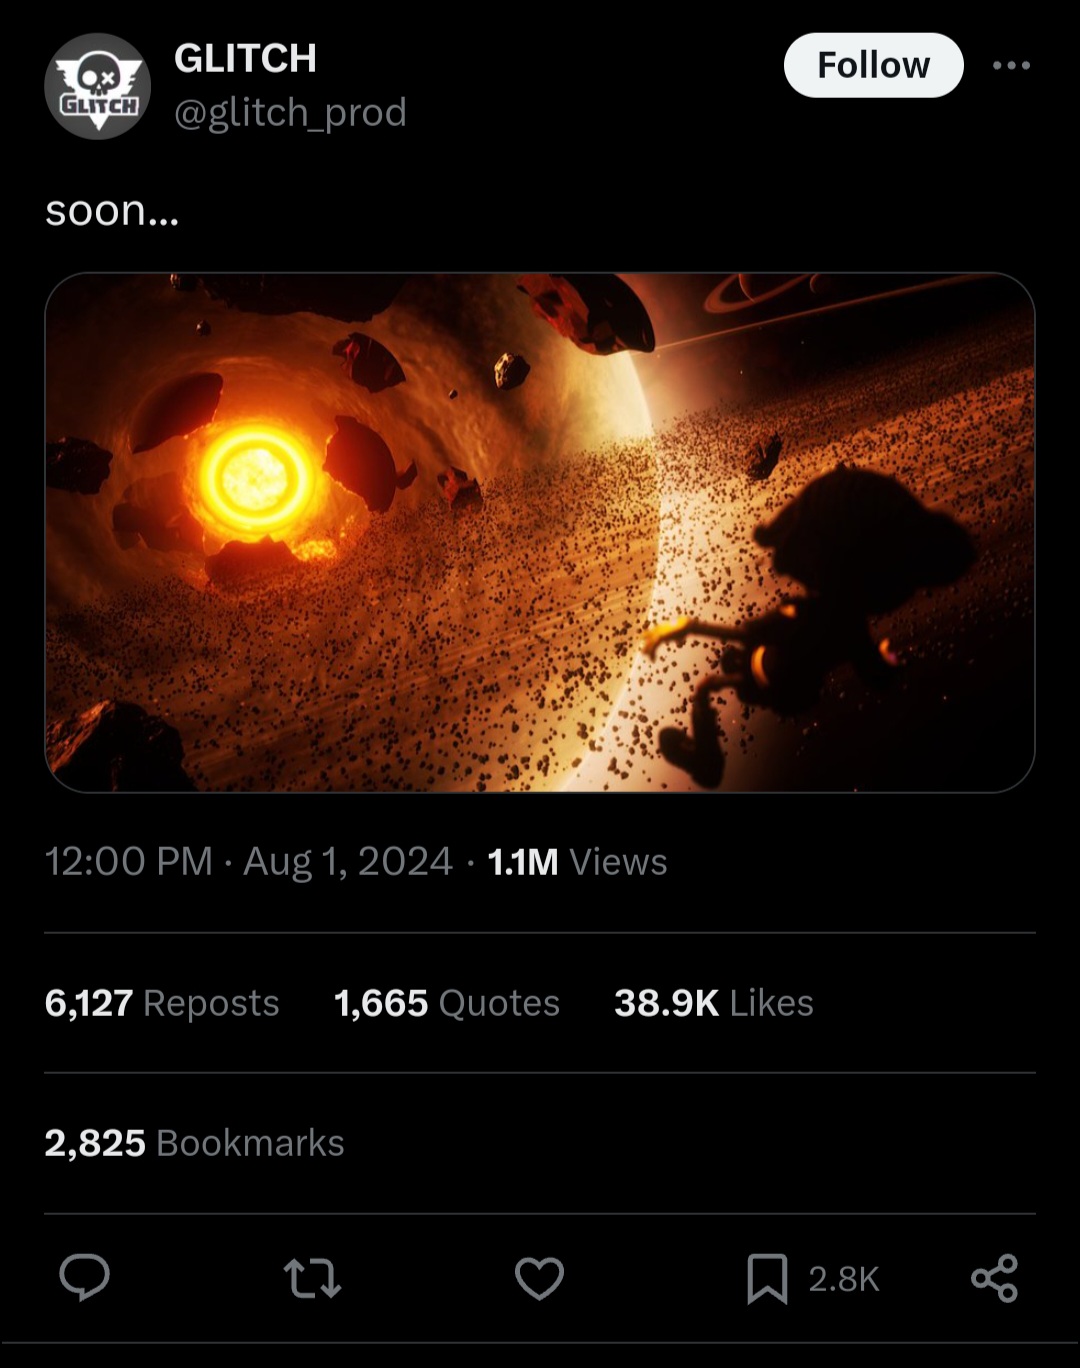Tap the repost arrows icon
1080x1368 pixels.
[312, 1278]
